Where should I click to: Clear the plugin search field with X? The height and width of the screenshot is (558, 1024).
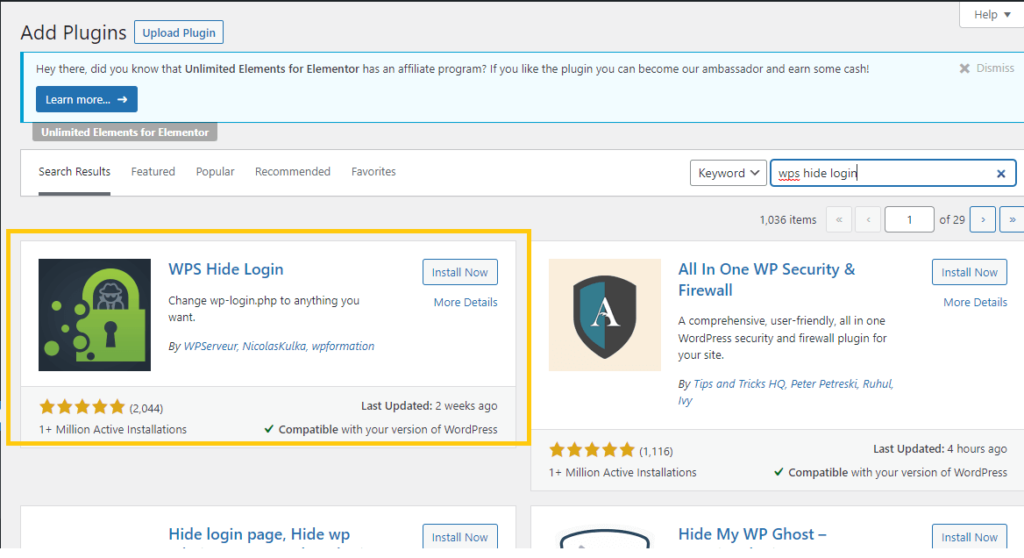click(1000, 174)
